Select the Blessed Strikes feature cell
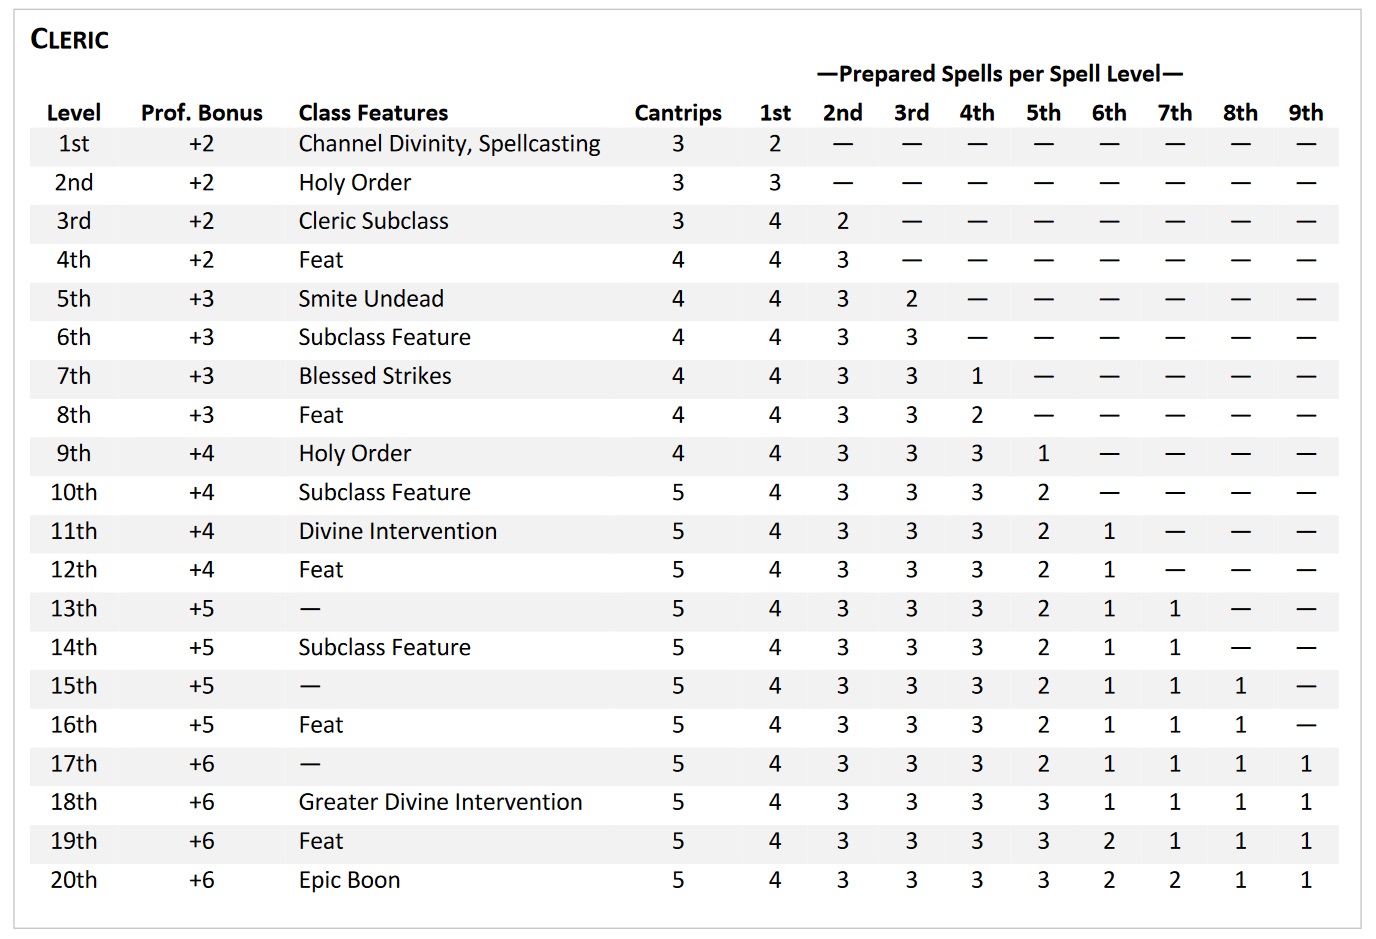Screen dimensions: 1376x939 [x=375, y=376]
